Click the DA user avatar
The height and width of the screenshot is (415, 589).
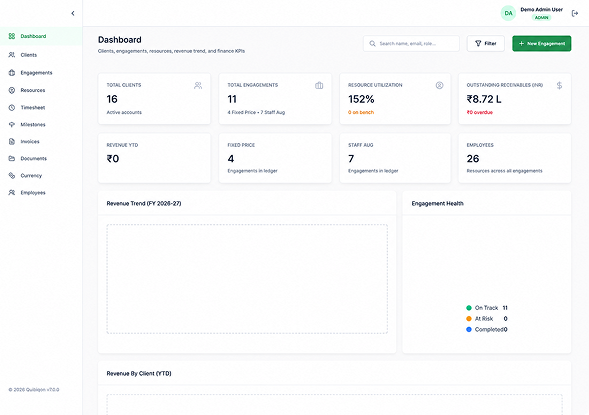(x=508, y=13)
